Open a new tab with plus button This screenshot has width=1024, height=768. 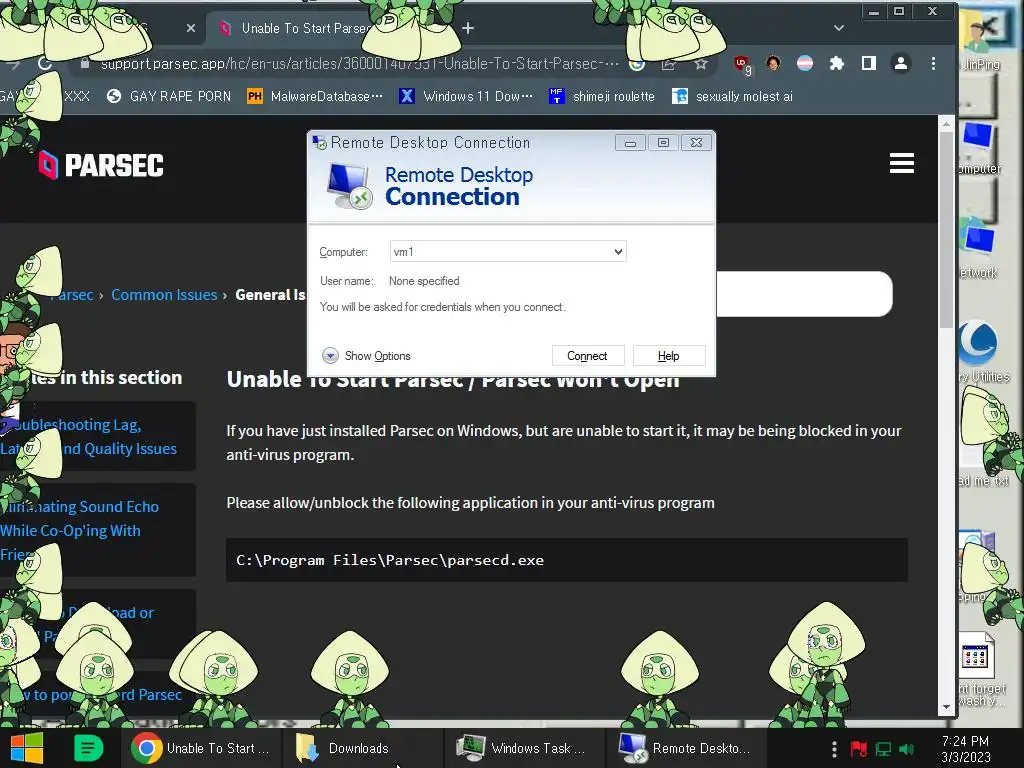468,28
